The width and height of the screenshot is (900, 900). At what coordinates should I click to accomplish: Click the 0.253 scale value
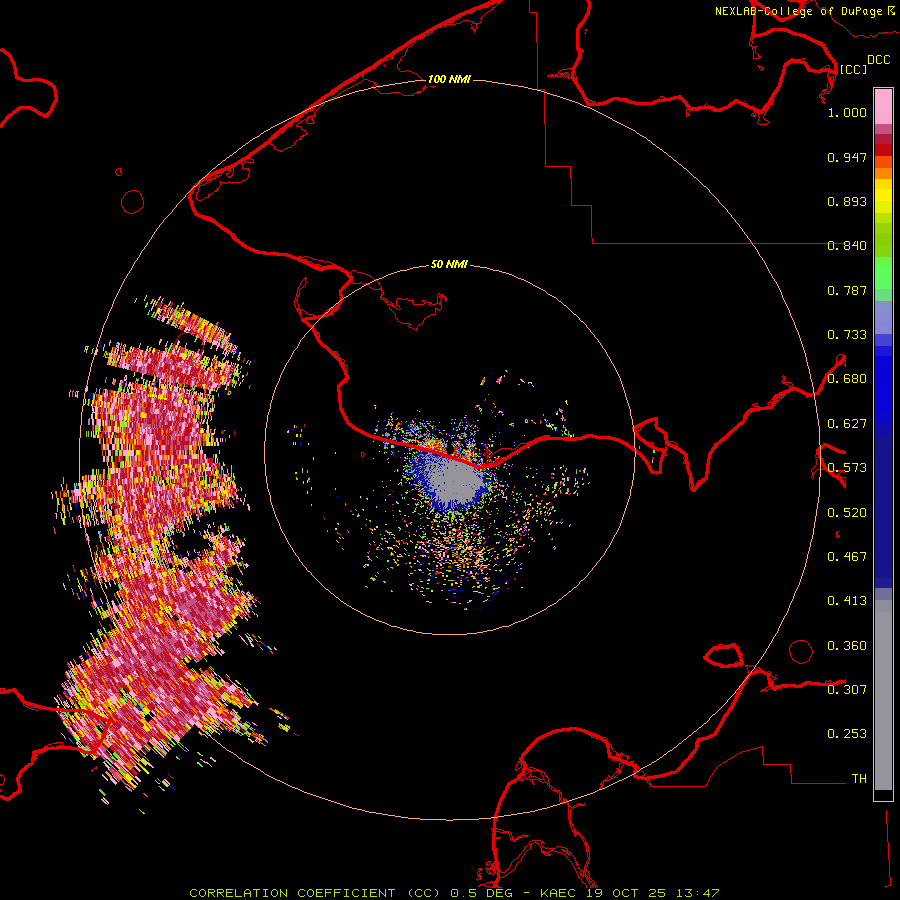[x=847, y=734]
